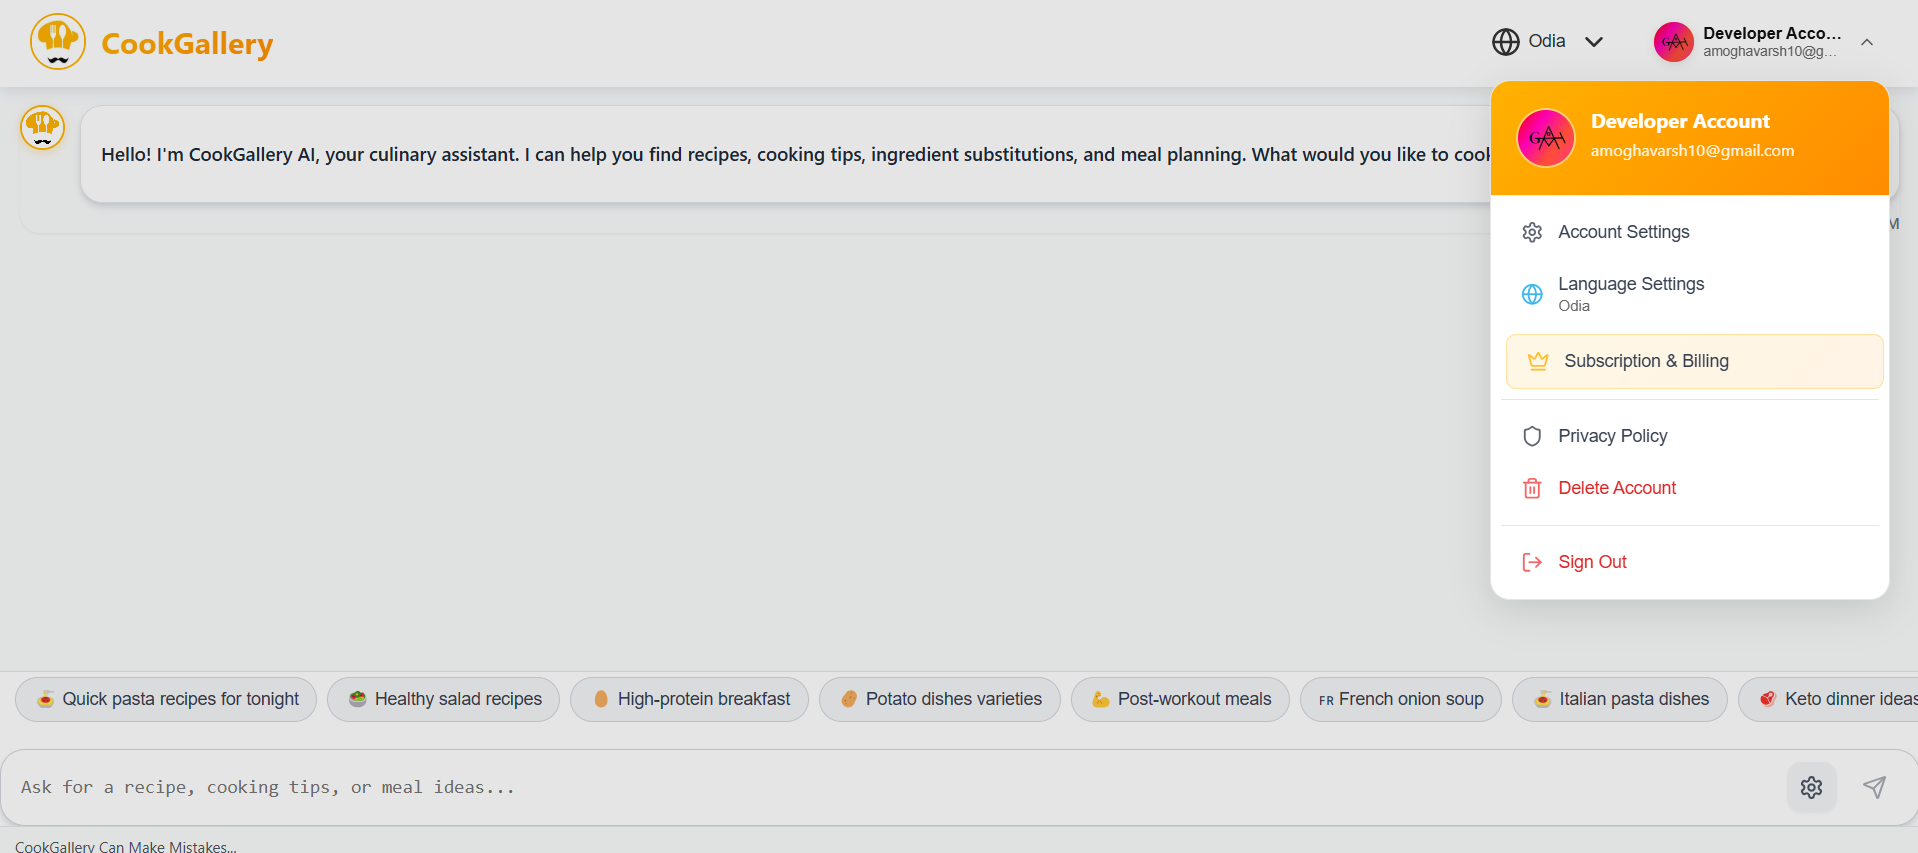Click Sign Out in the account menu
Screen dimensions: 1918x853
[x=1592, y=561]
